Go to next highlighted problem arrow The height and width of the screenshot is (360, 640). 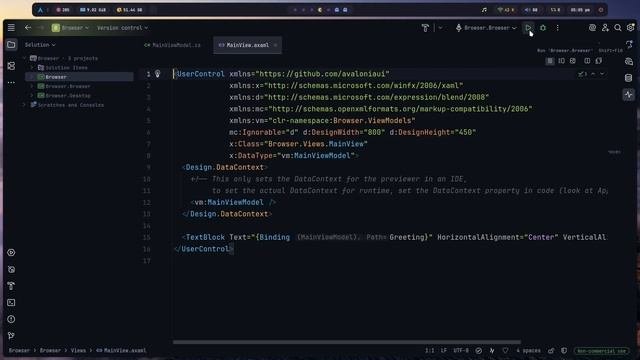coord(602,74)
